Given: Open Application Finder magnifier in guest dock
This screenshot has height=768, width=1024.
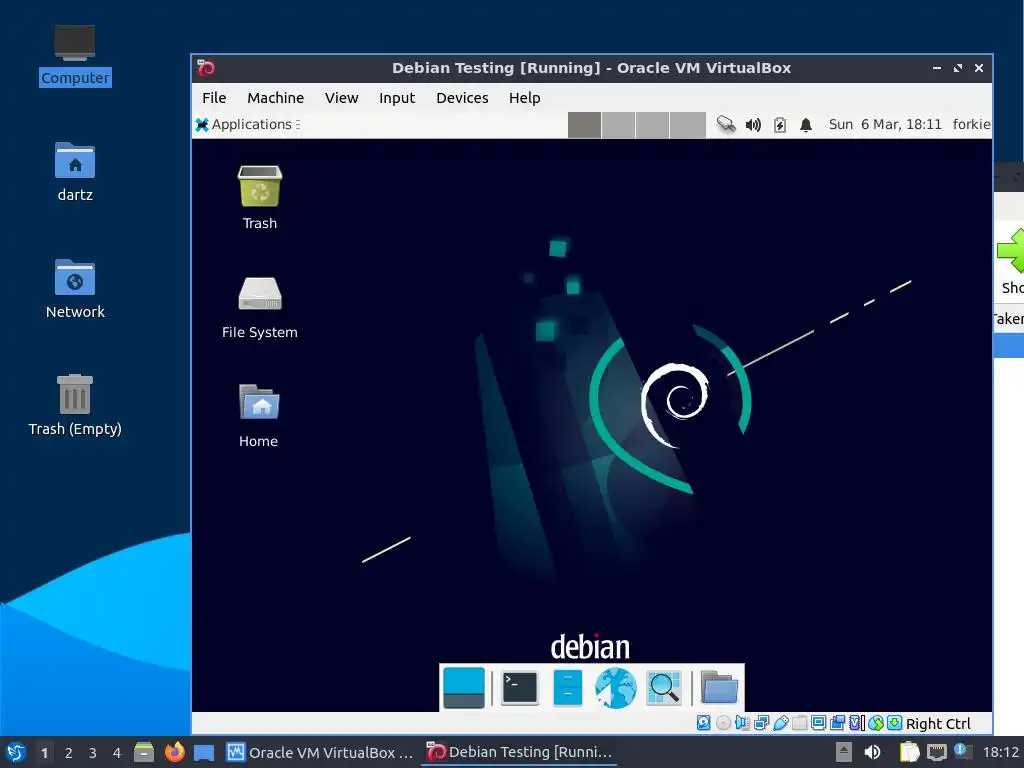Looking at the screenshot, I should pyautogui.click(x=664, y=688).
